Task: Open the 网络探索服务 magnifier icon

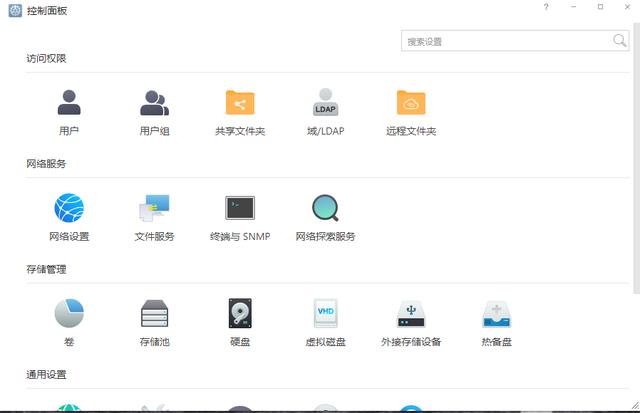Action: [x=325, y=208]
